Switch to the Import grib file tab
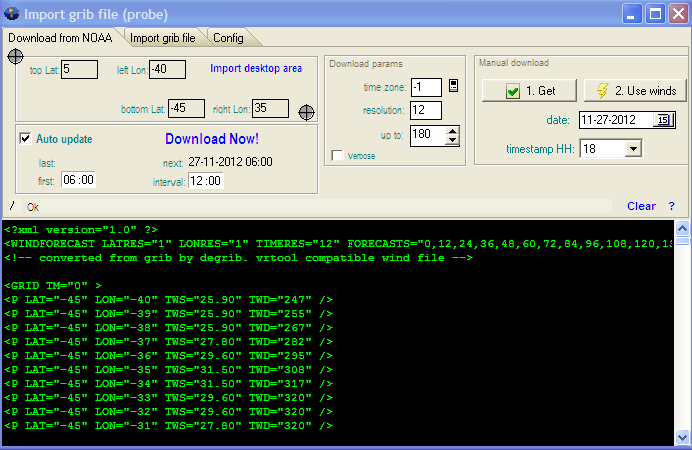The height and width of the screenshot is (450, 692). [x=162, y=38]
